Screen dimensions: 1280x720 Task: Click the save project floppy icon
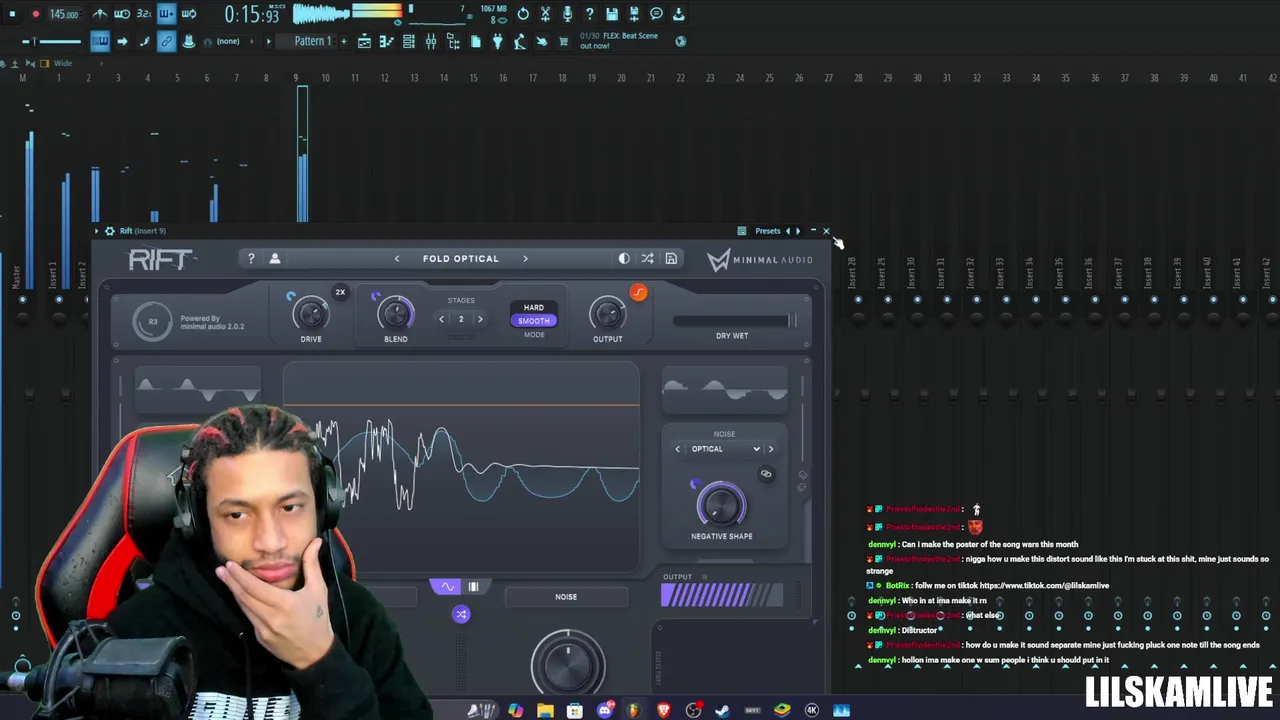coord(612,14)
